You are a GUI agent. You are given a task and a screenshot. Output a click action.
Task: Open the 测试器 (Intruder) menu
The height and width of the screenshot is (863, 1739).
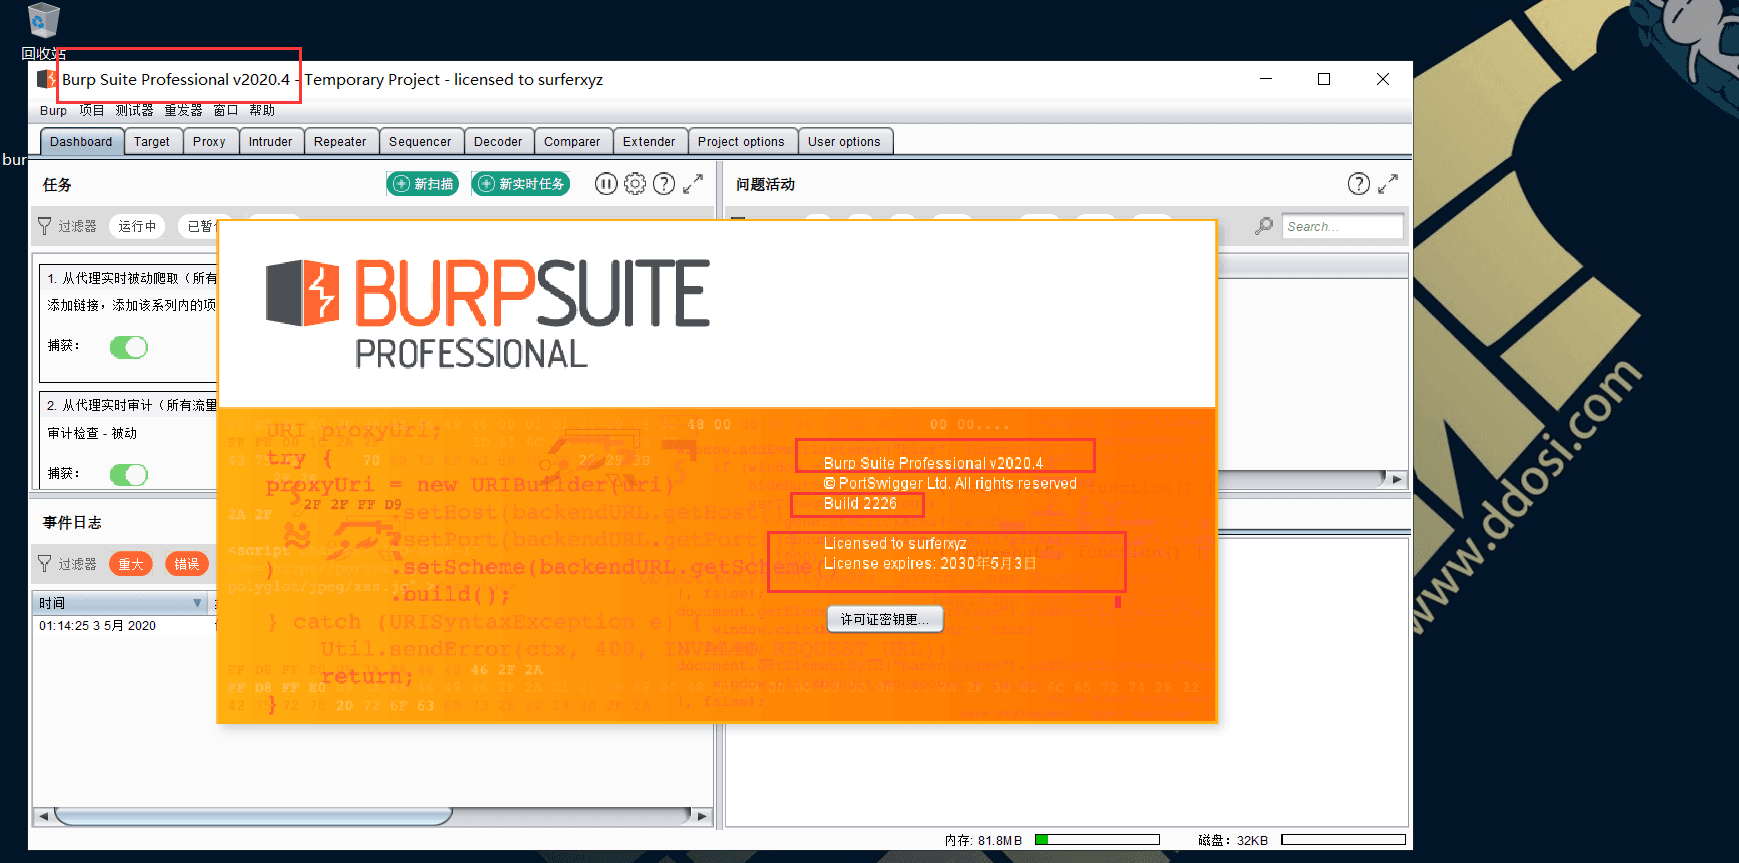pos(134,111)
